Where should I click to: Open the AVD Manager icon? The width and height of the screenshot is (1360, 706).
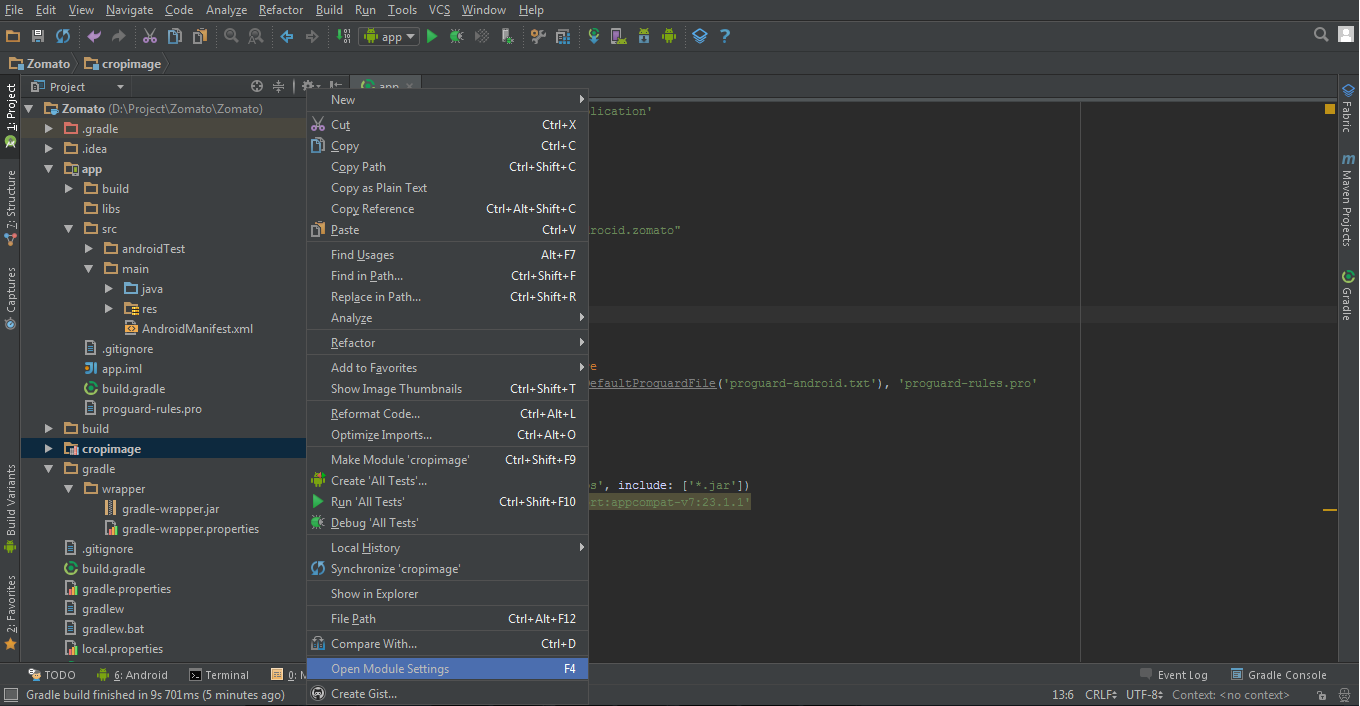click(x=619, y=36)
